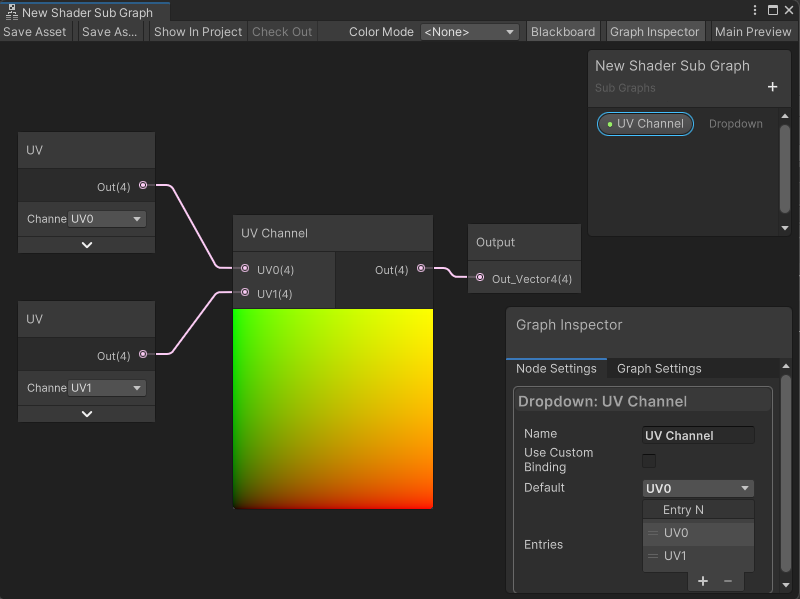Click the plus icon in the Blackboard panel
Viewport: 800px width, 599px height.
(772, 87)
